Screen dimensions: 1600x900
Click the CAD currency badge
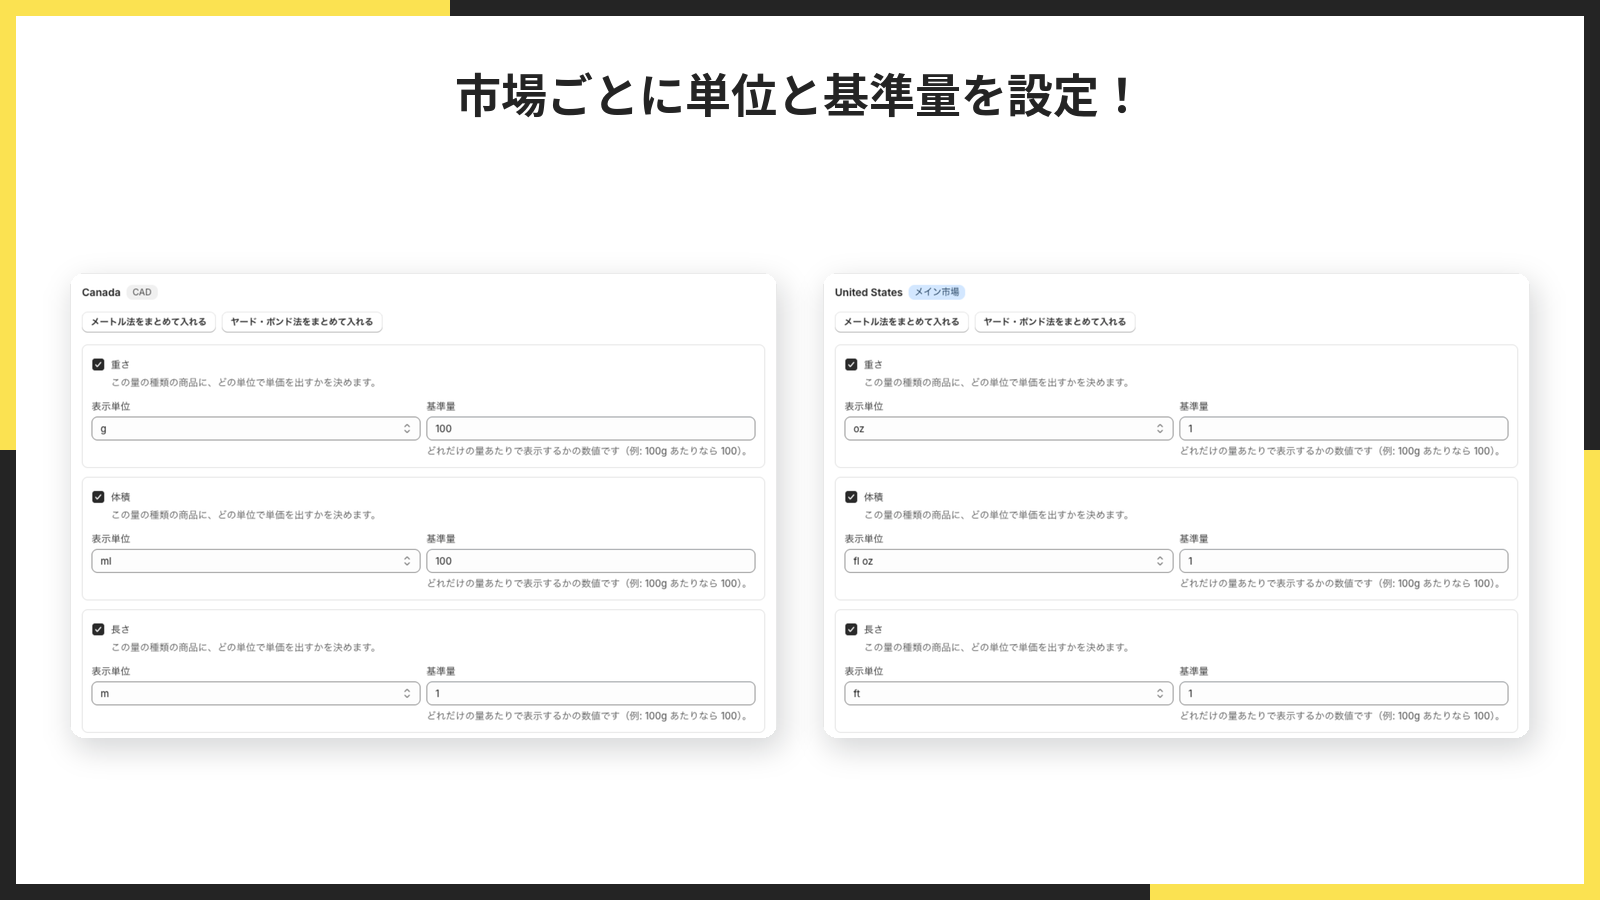[x=142, y=293]
